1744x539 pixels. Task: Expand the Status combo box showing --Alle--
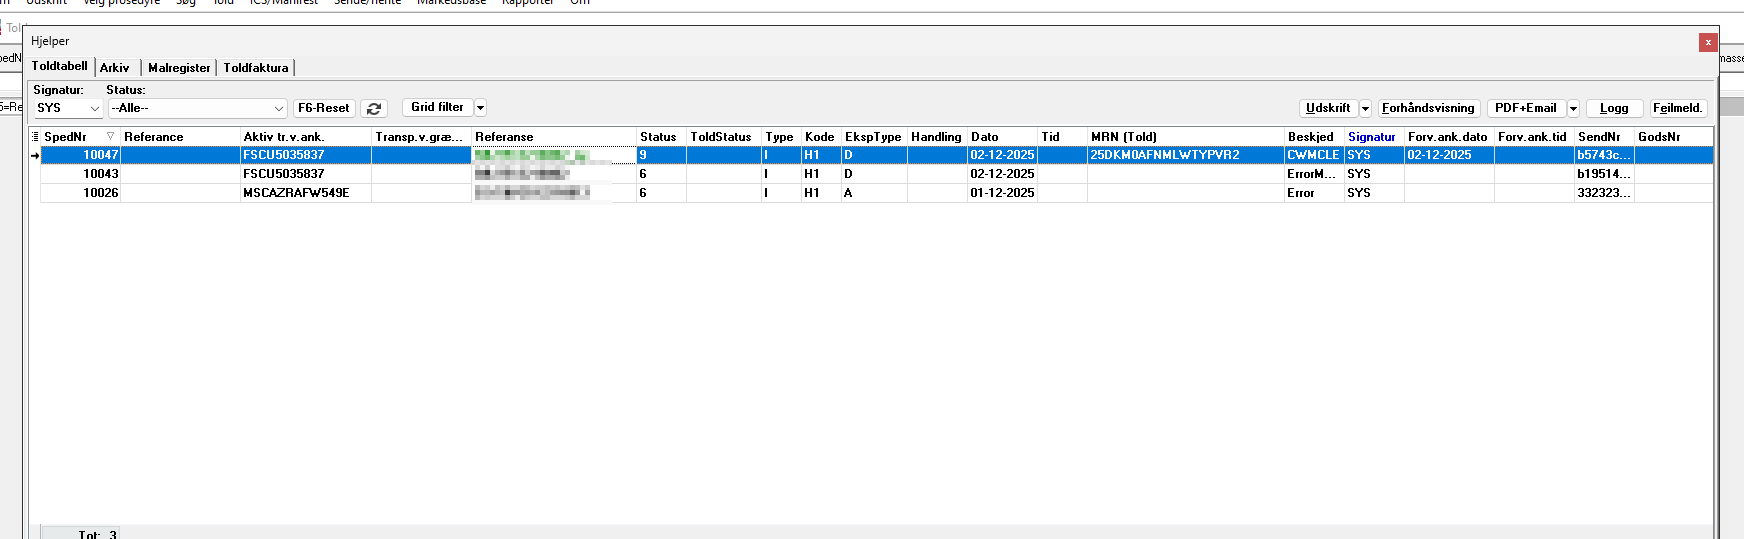point(198,108)
